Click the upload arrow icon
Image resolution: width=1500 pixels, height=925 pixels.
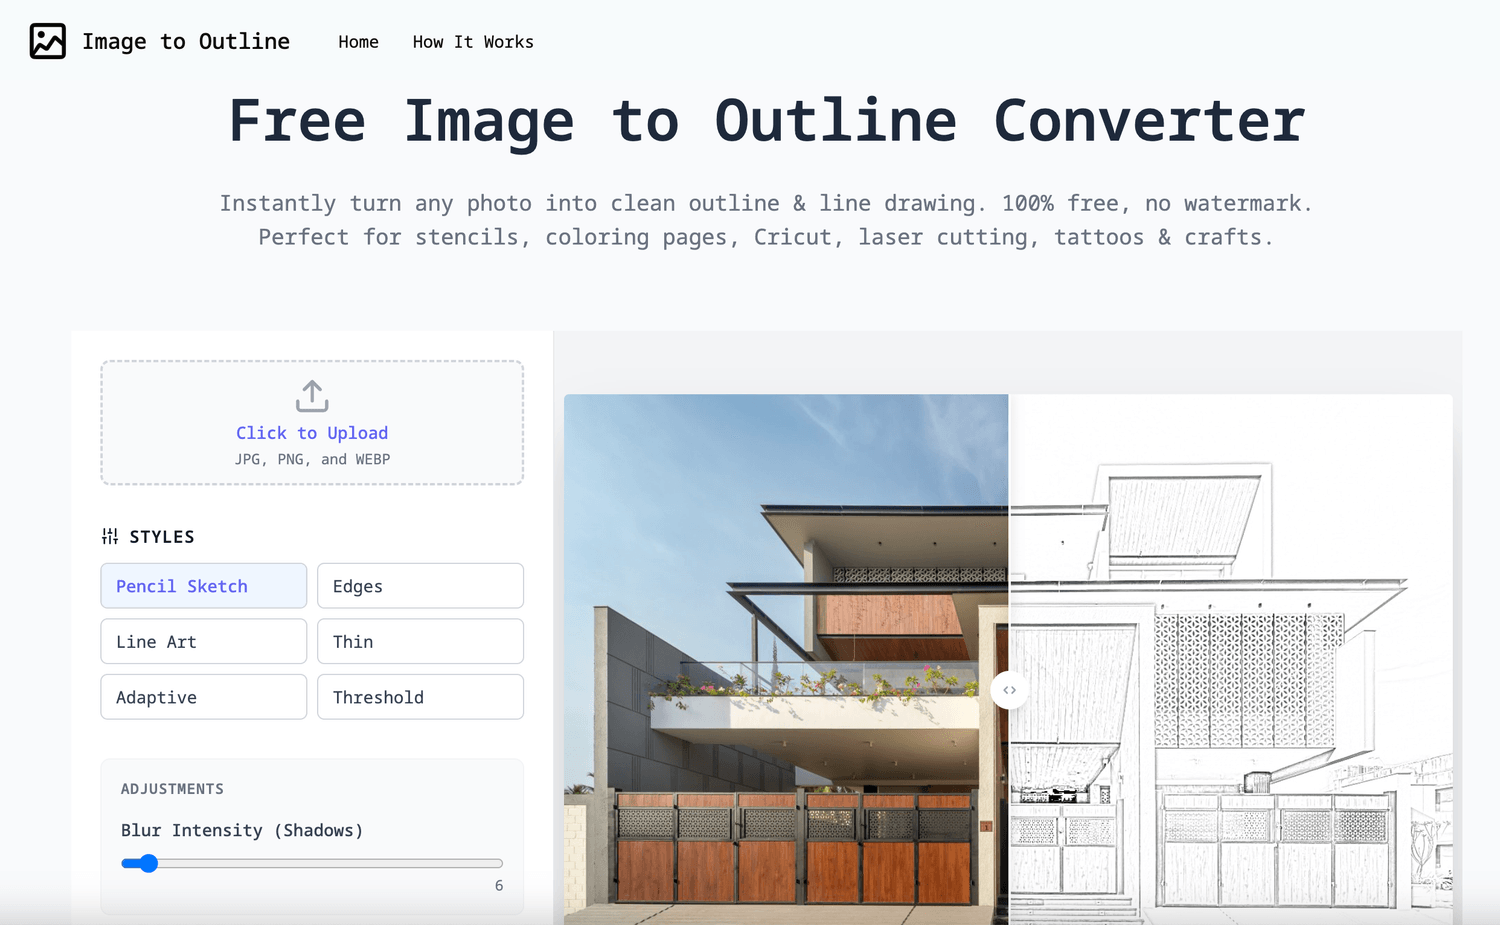(x=312, y=396)
